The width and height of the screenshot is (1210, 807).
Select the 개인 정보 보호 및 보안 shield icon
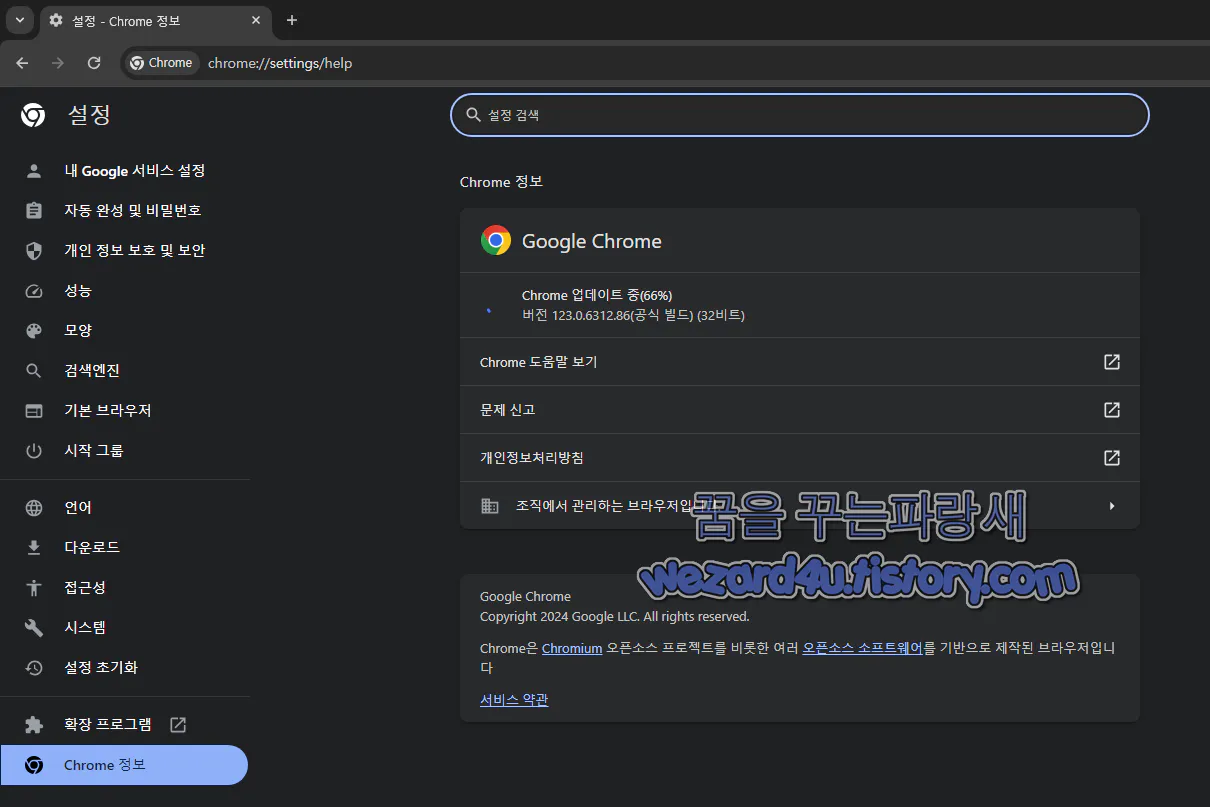pos(33,250)
